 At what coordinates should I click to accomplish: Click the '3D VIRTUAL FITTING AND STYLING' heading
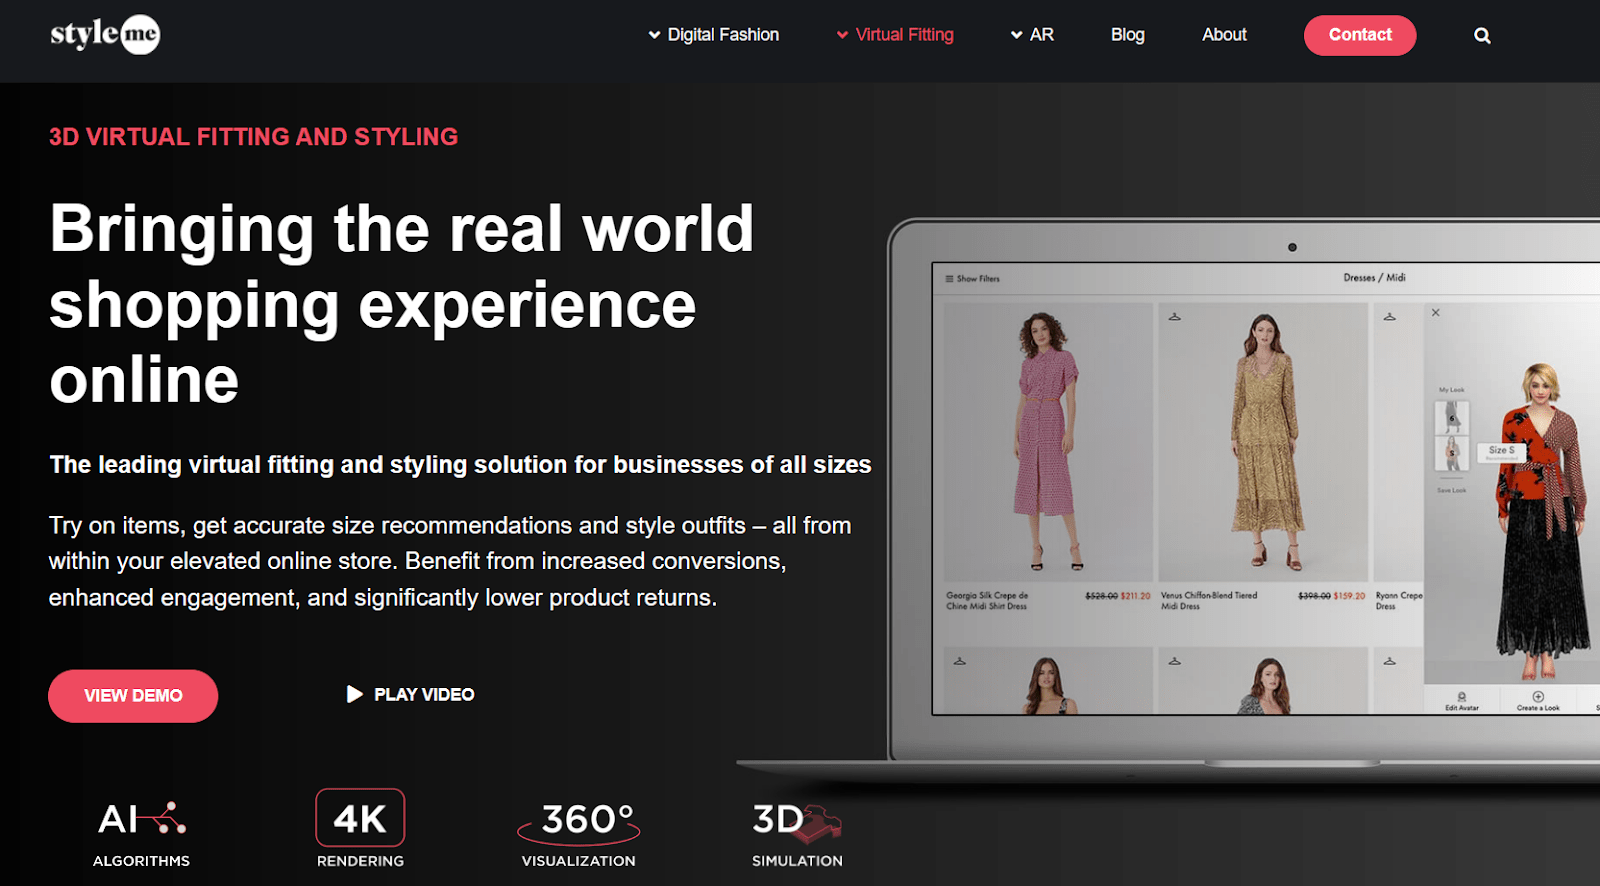tap(254, 137)
